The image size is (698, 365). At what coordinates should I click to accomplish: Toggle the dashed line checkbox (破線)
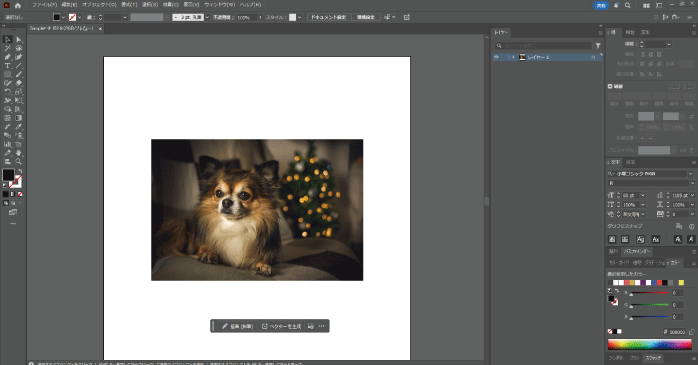[610, 86]
